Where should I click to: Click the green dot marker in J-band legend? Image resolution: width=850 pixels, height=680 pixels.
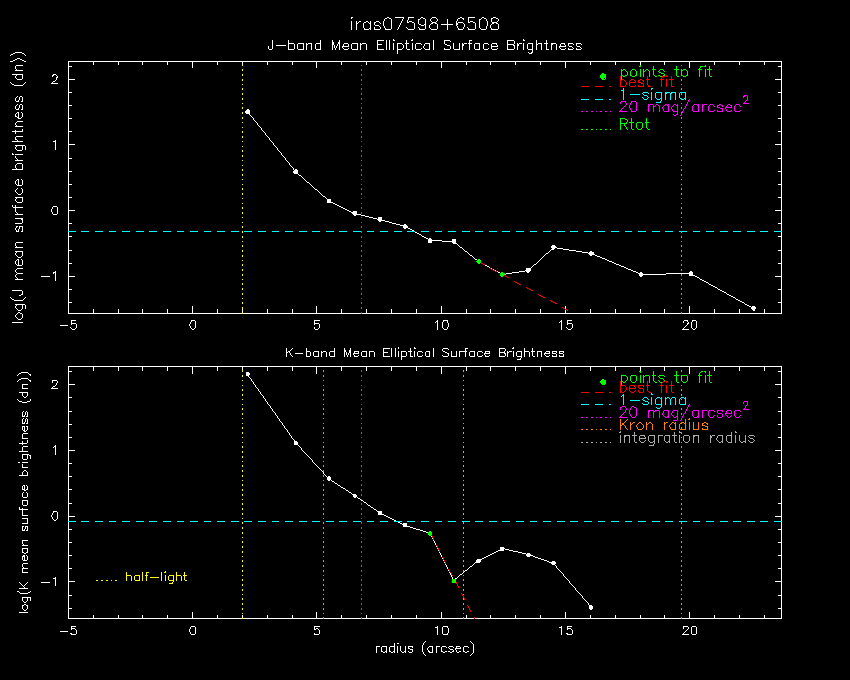click(602, 76)
